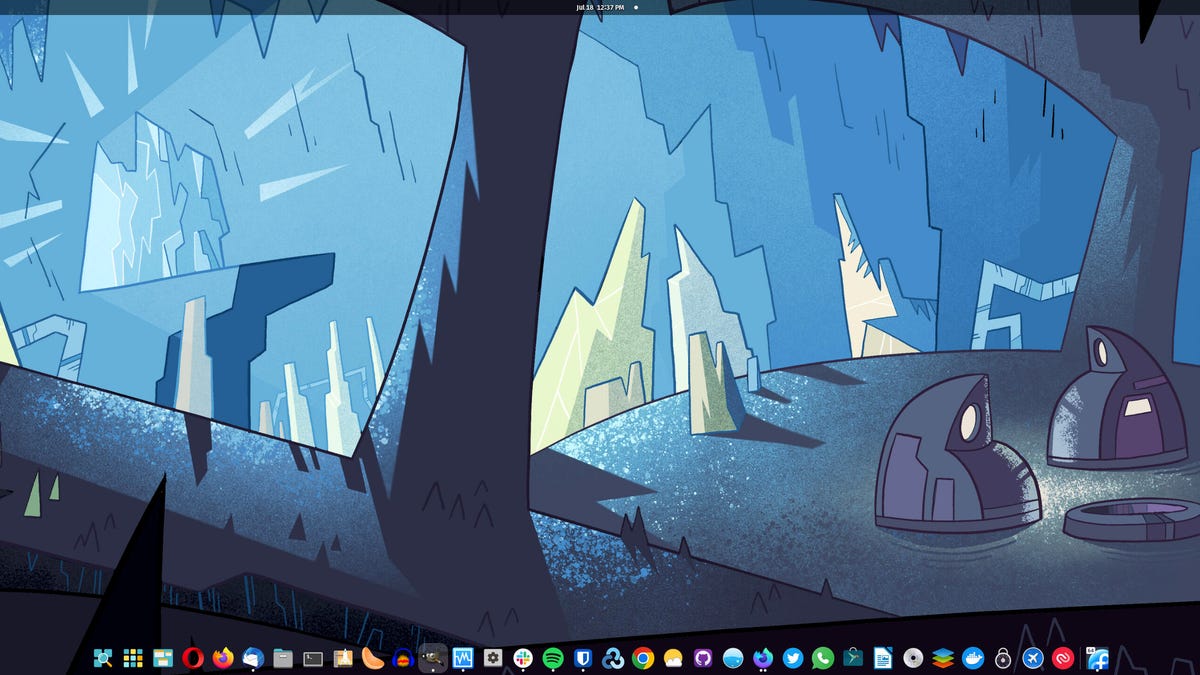Open Slack from the dock
Viewport: 1200px width, 675px height.
tap(523, 658)
